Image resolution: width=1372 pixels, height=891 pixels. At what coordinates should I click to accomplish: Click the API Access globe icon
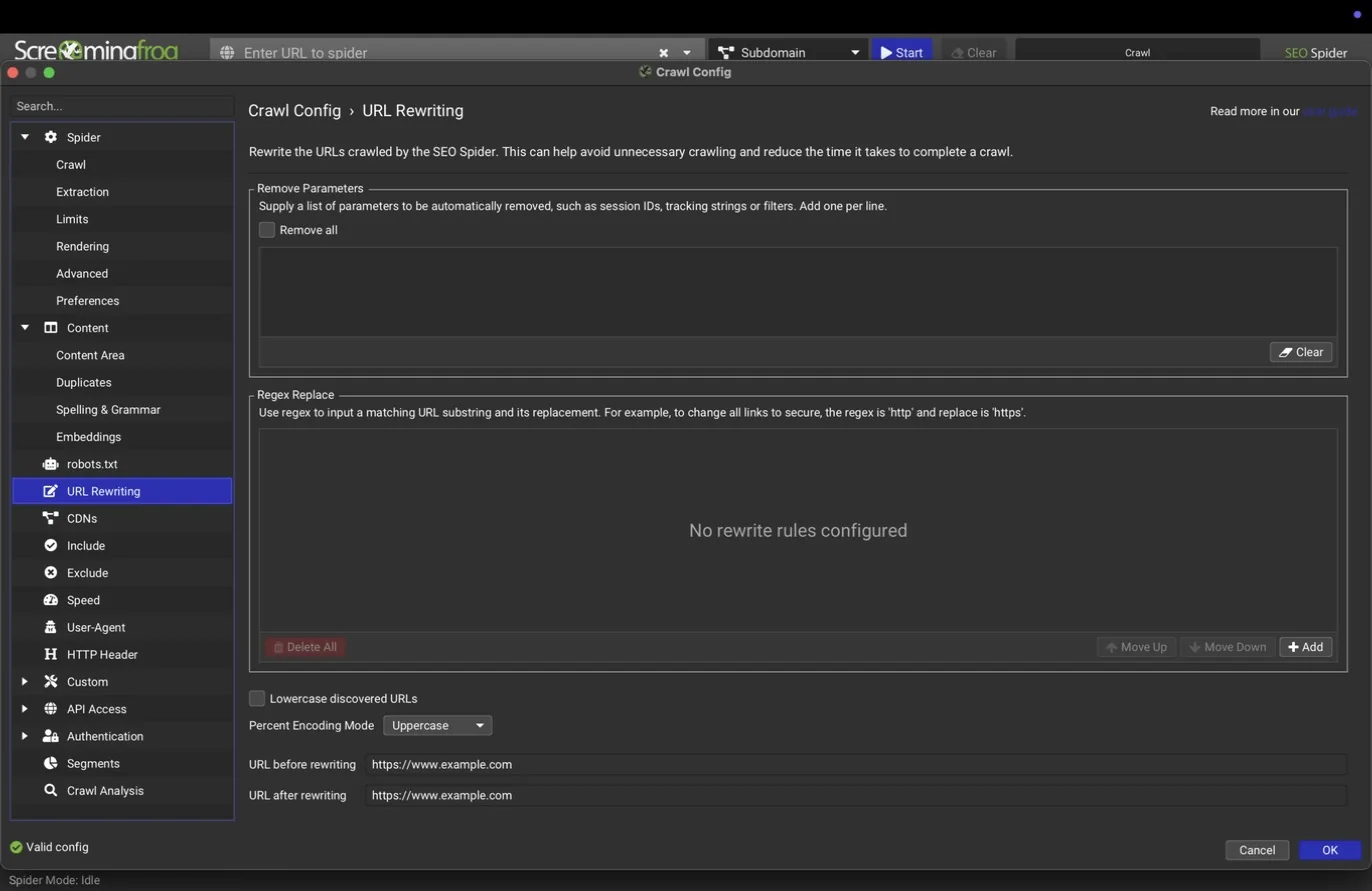[x=51, y=709]
